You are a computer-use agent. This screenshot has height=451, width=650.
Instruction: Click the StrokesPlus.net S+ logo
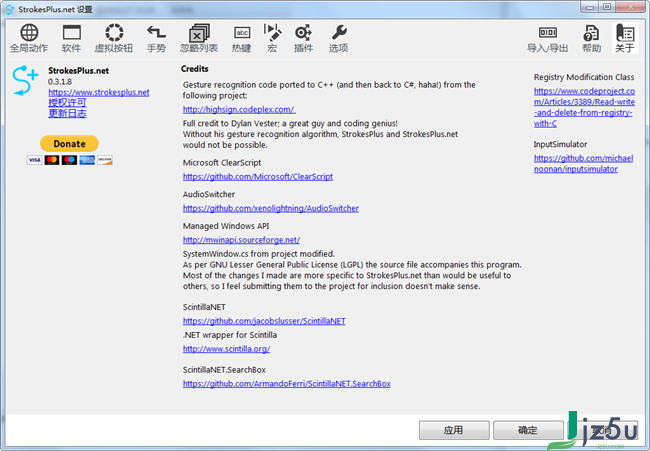(x=25, y=80)
